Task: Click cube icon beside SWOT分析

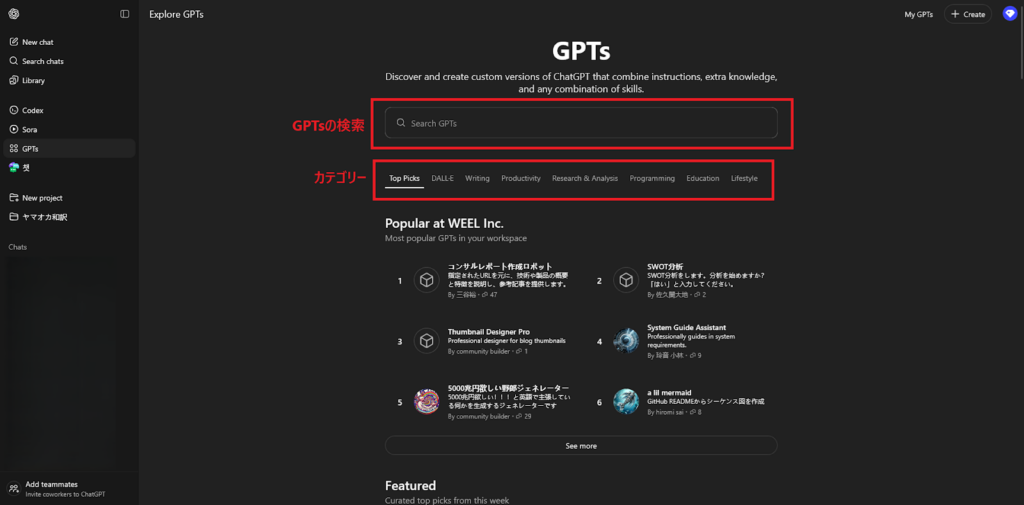Action: tap(626, 281)
